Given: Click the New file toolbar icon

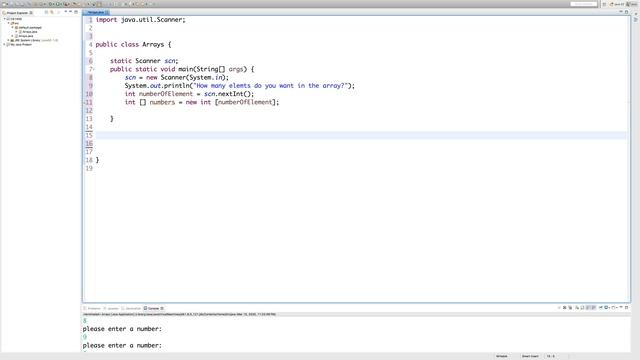Looking at the screenshot, I should (5, 4).
